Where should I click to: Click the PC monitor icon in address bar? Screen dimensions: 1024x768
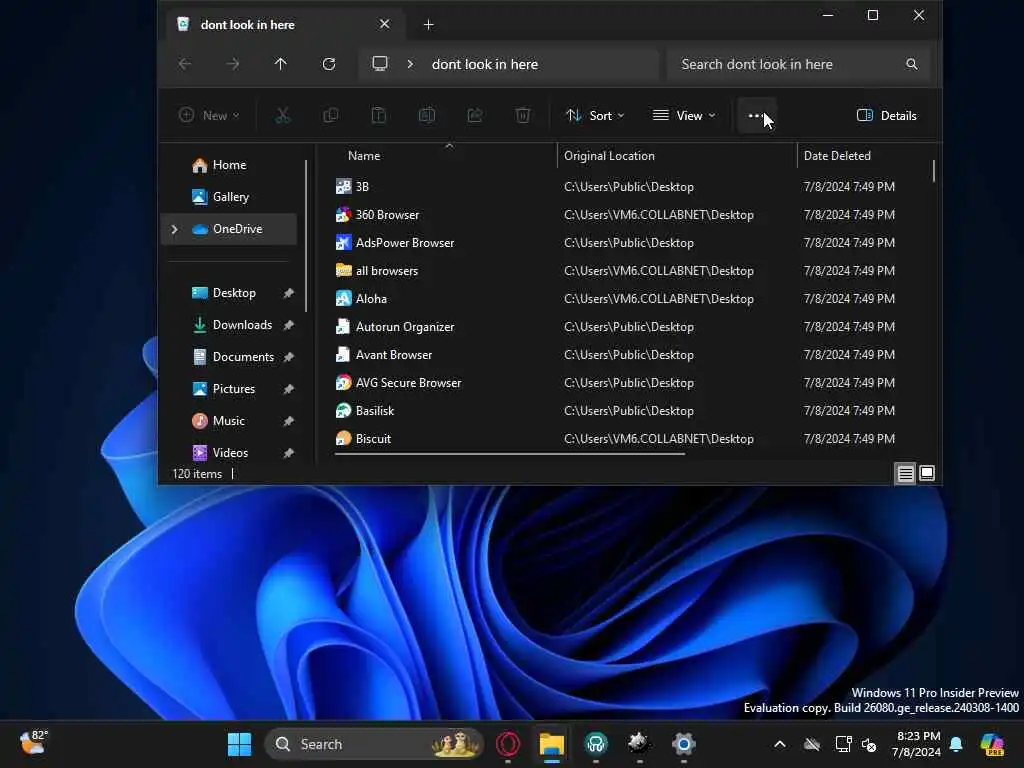(x=380, y=63)
